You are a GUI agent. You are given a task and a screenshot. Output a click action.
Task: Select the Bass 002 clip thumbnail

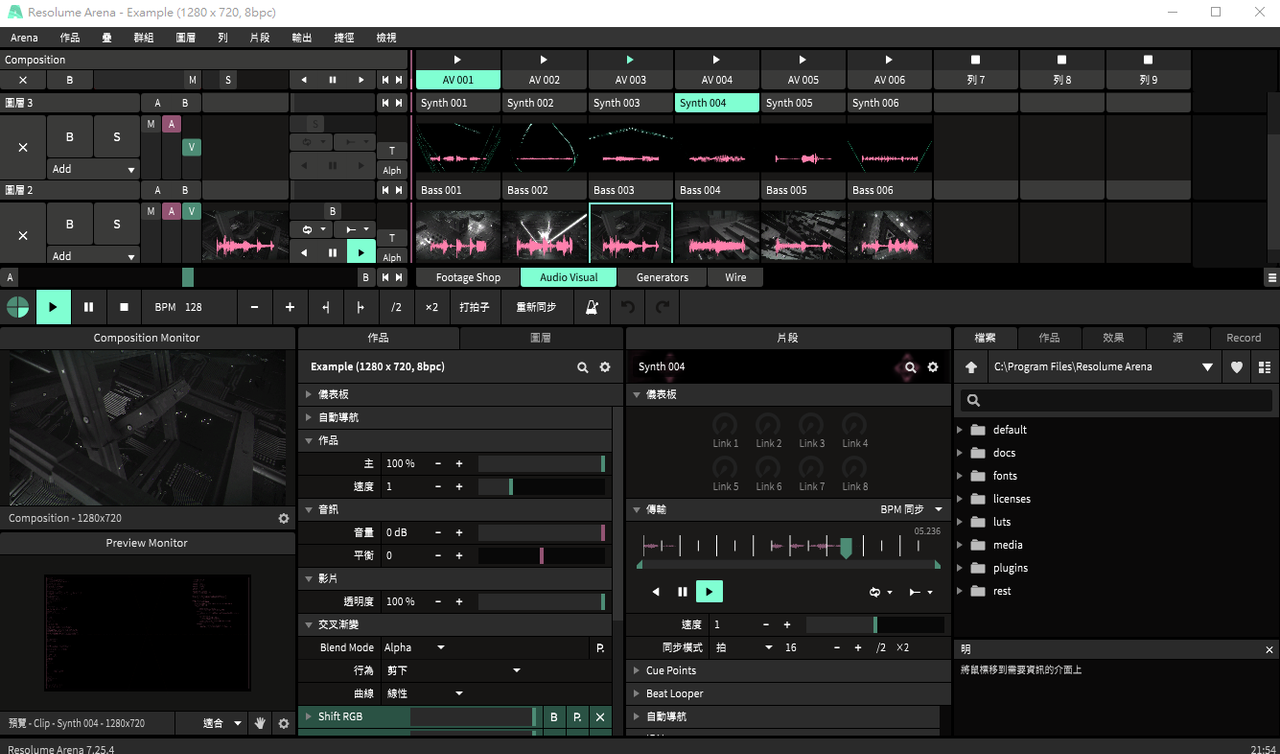click(x=544, y=235)
